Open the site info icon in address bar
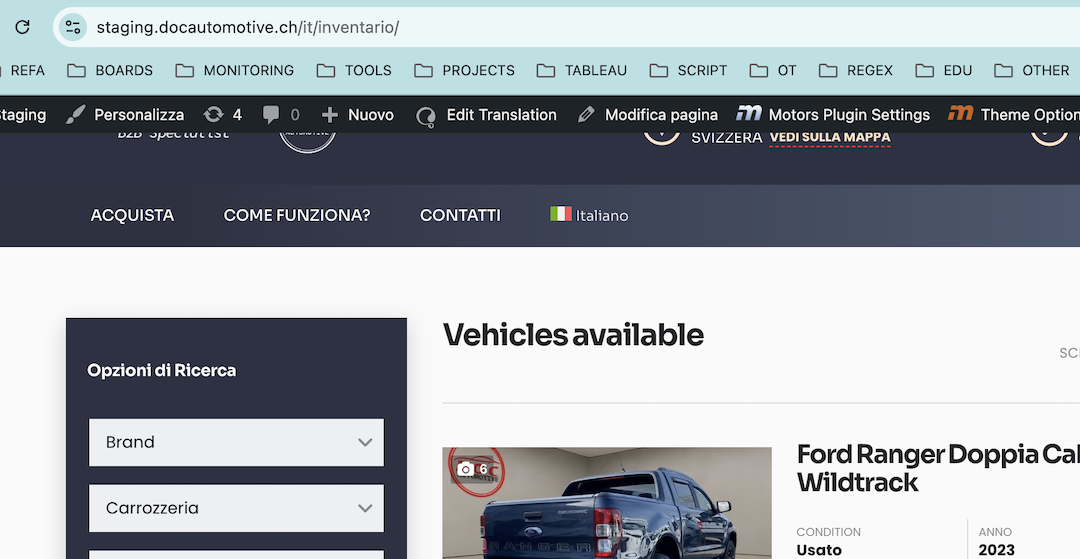 pyautogui.click(x=72, y=28)
